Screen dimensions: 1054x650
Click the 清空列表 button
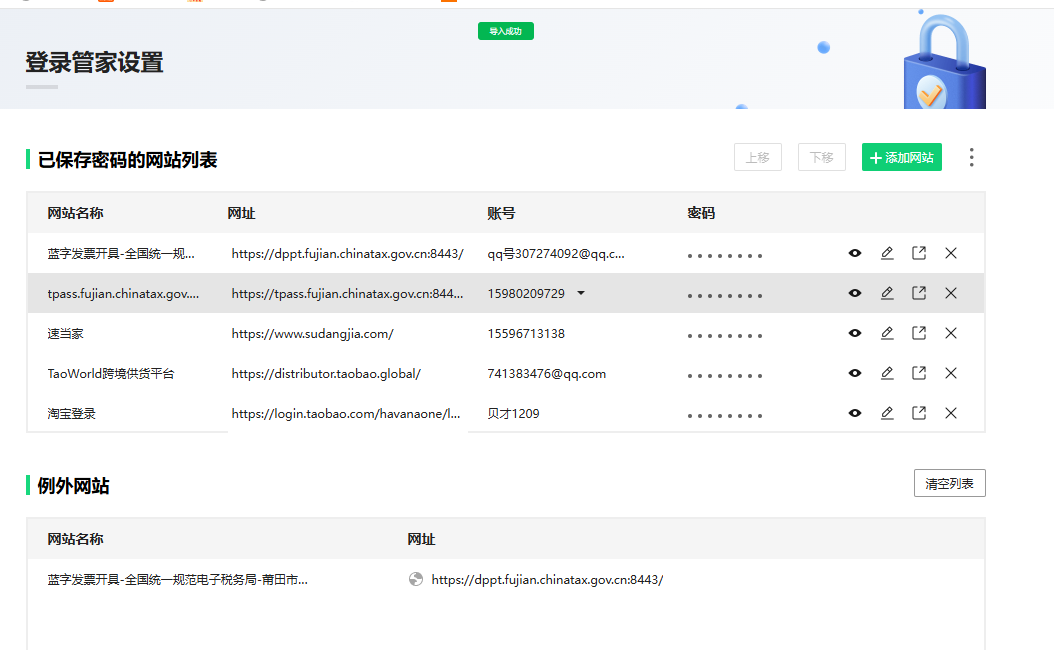(x=949, y=483)
